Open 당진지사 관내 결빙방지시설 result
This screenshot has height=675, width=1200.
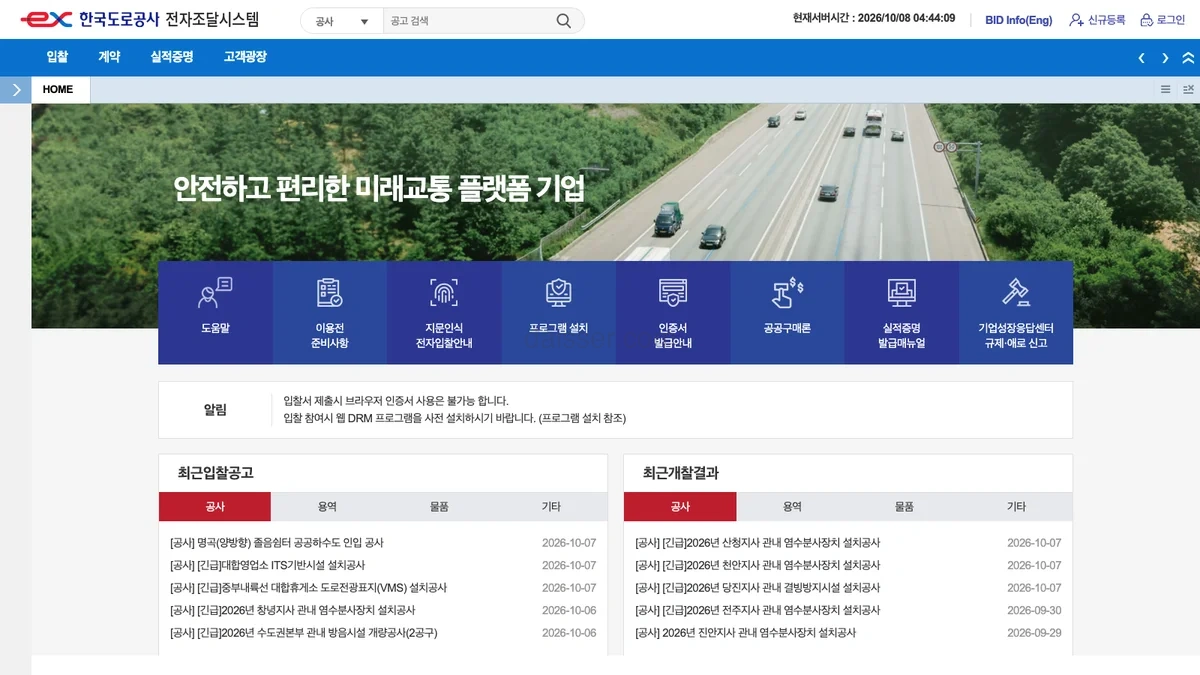758,588
